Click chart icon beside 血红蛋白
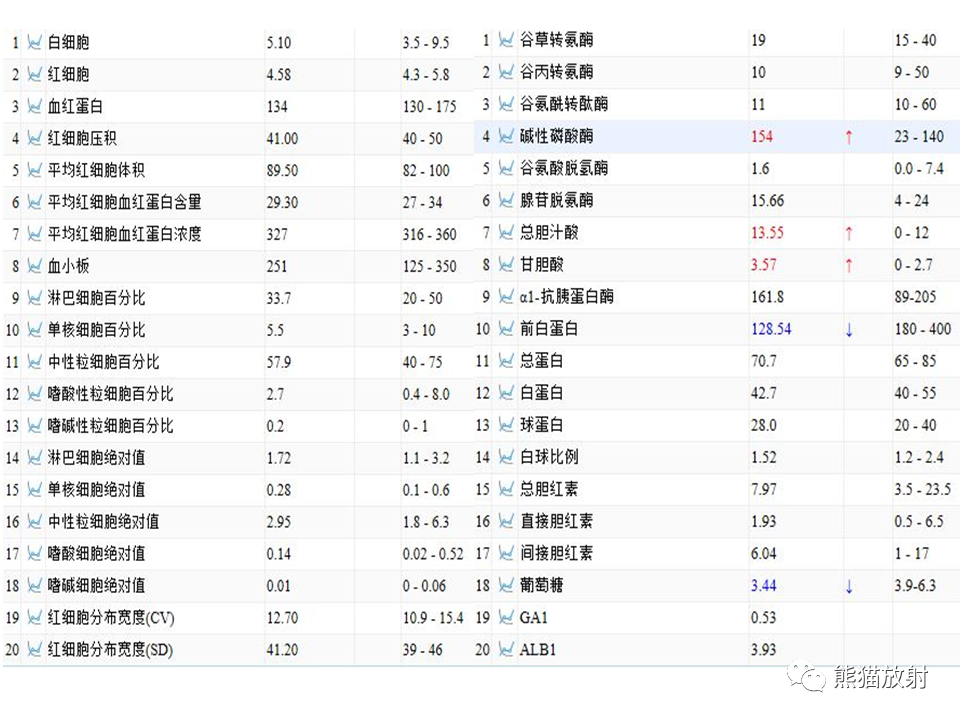This screenshot has width=960, height=720. click(34, 106)
